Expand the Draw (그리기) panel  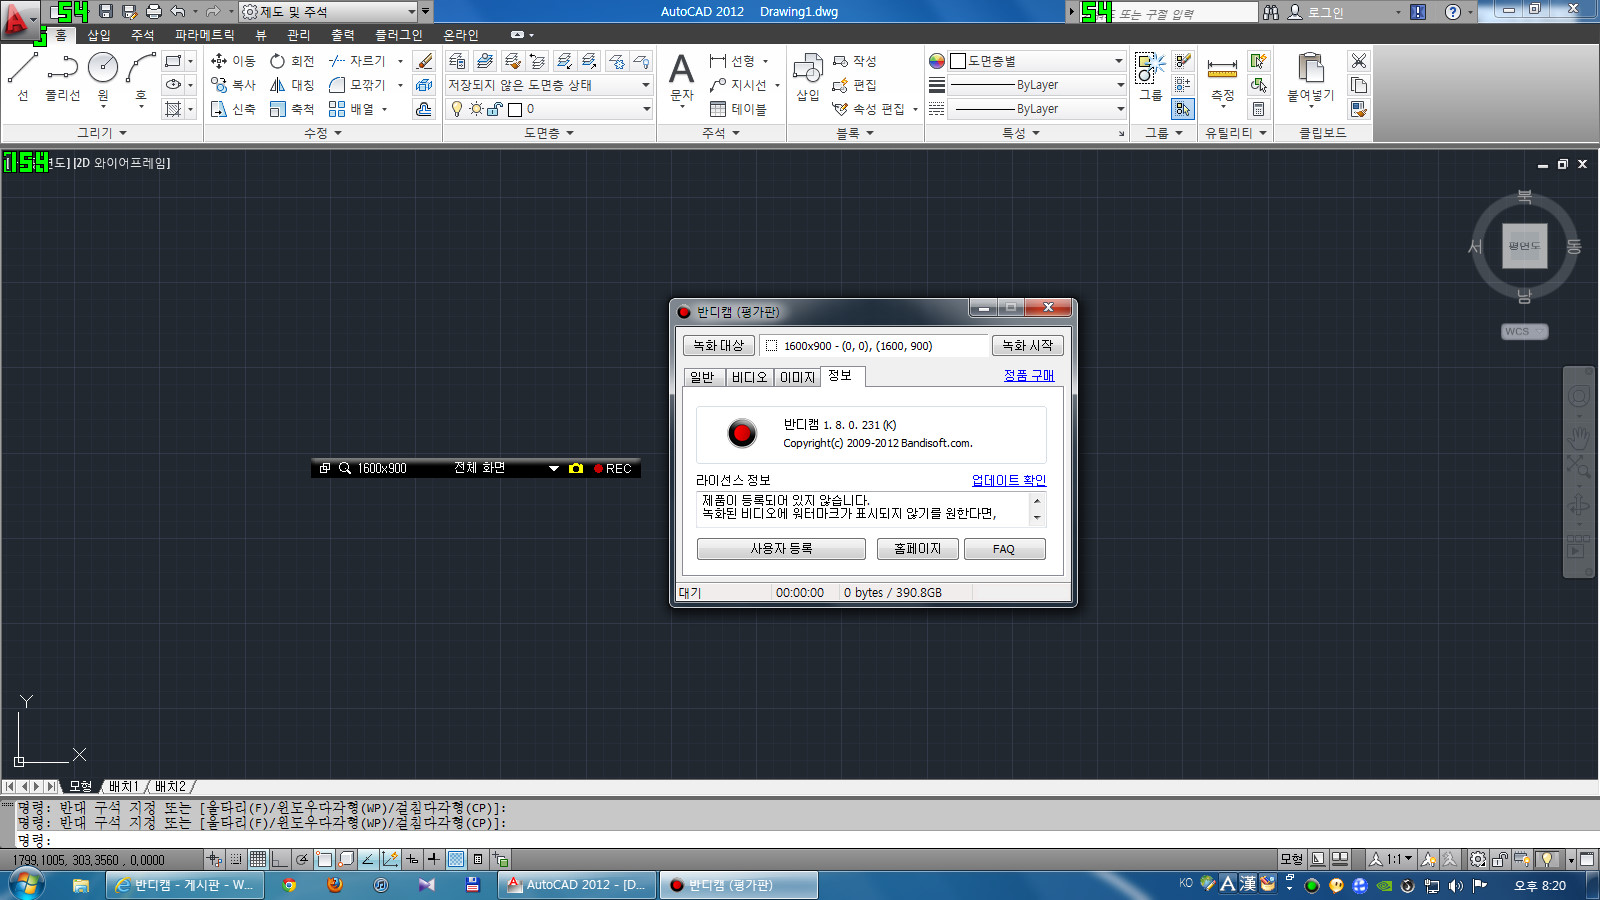102,132
